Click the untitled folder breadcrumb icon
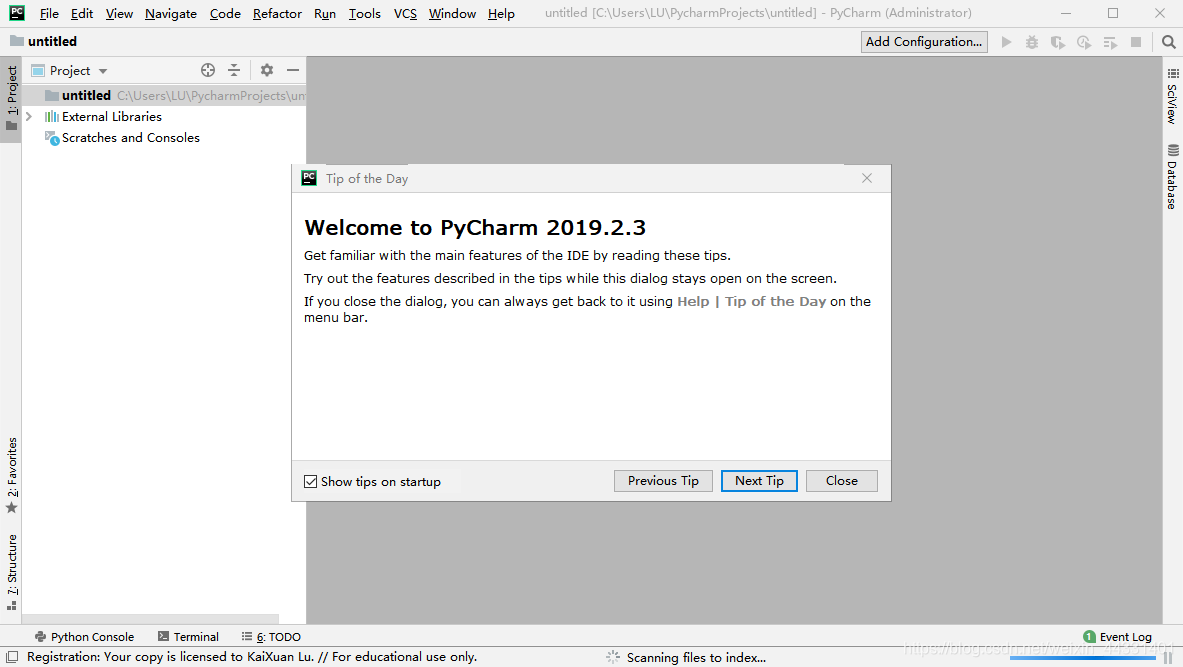The width and height of the screenshot is (1183, 667). [17, 41]
